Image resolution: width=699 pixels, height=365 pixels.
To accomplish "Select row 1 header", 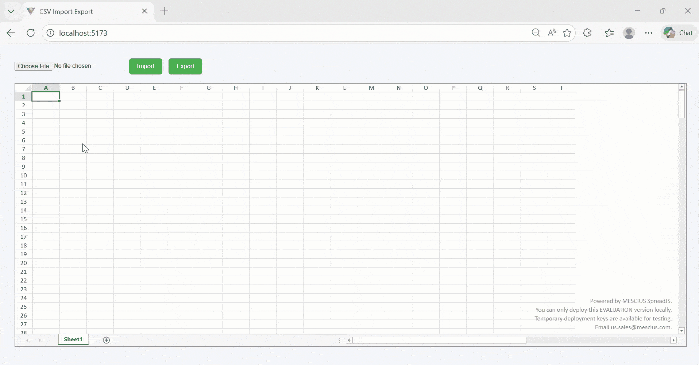I will (x=24, y=97).
